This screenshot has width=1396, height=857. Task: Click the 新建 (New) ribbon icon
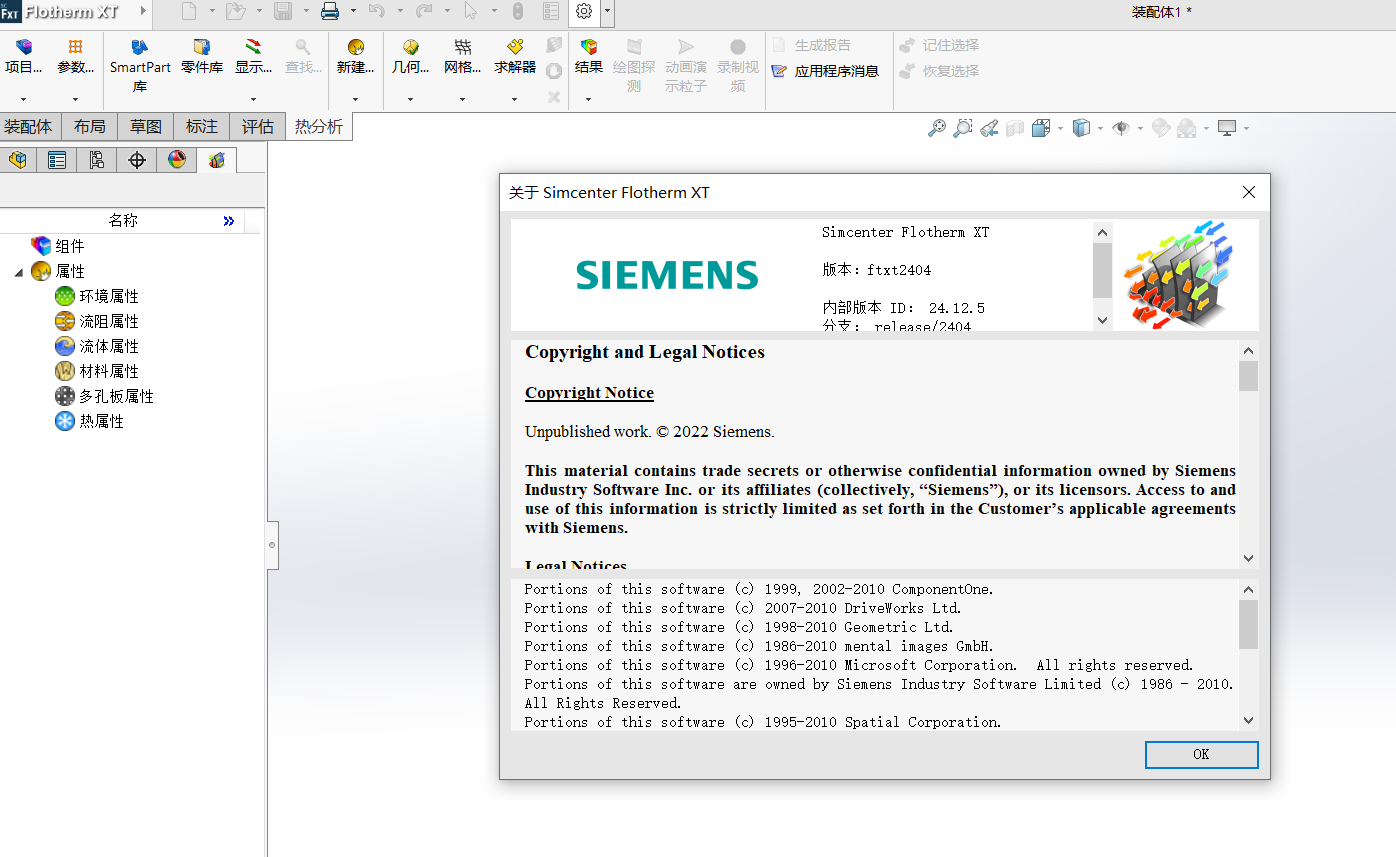pos(356,47)
